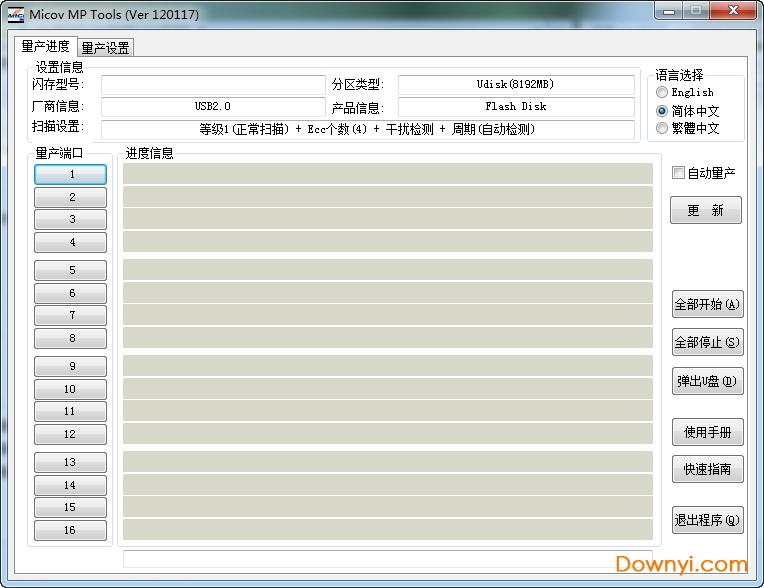The height and width of the screenshot is (588, 764).
Task: Open the 量产设置 tab
Action: click(105, 48)
